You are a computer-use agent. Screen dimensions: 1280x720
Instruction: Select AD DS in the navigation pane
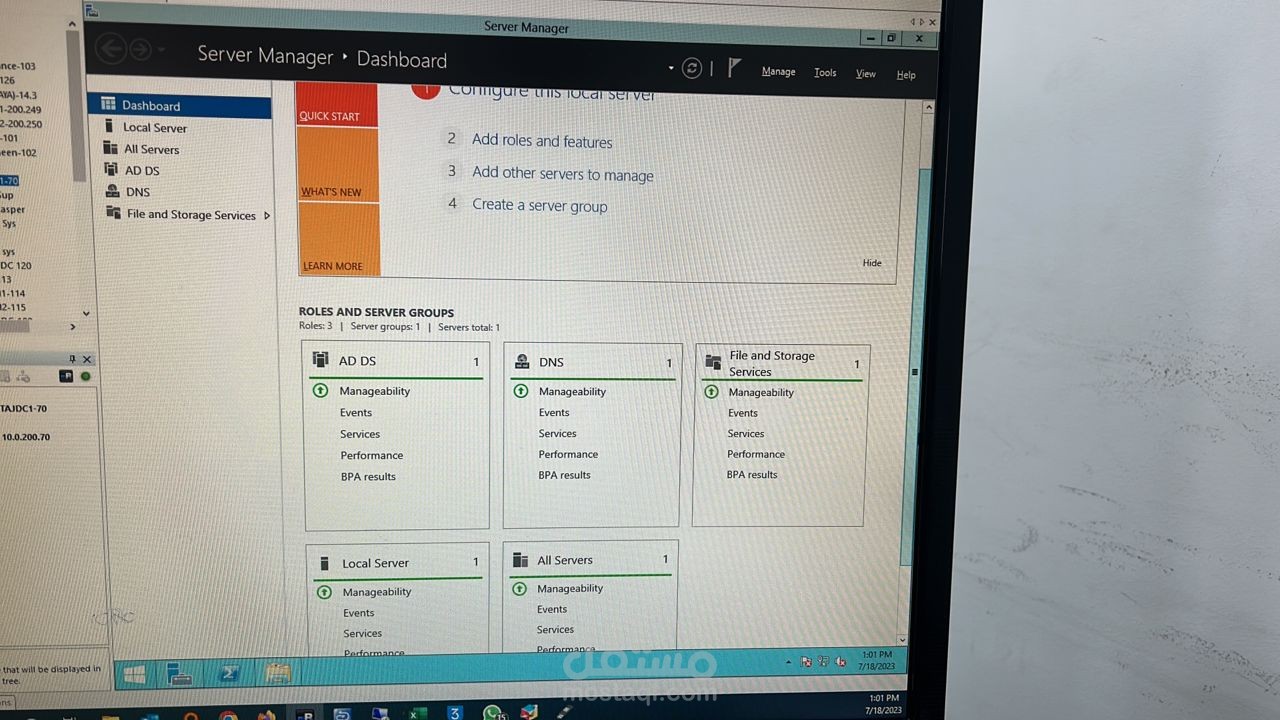(x=142, y=170)
